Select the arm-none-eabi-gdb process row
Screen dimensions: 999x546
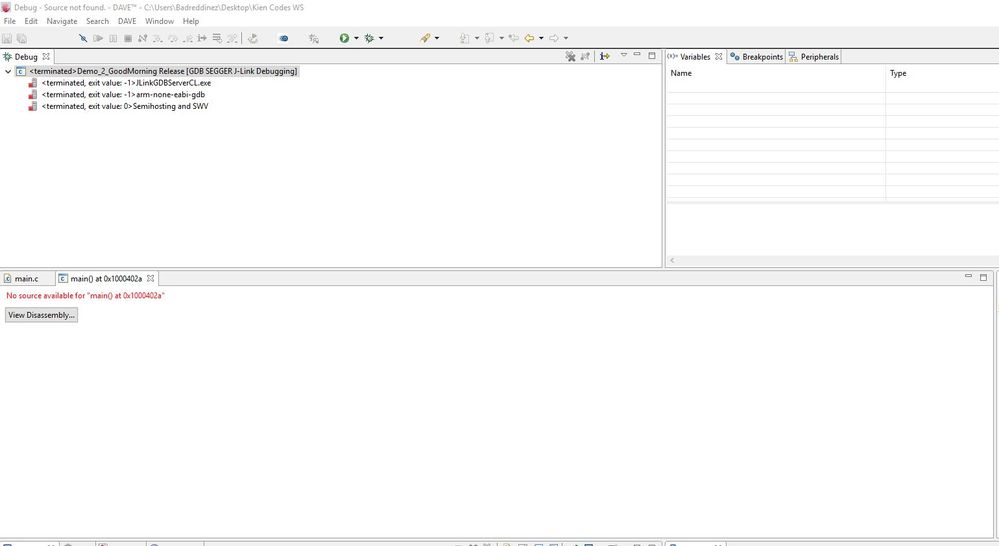click(x=117, y=94)
